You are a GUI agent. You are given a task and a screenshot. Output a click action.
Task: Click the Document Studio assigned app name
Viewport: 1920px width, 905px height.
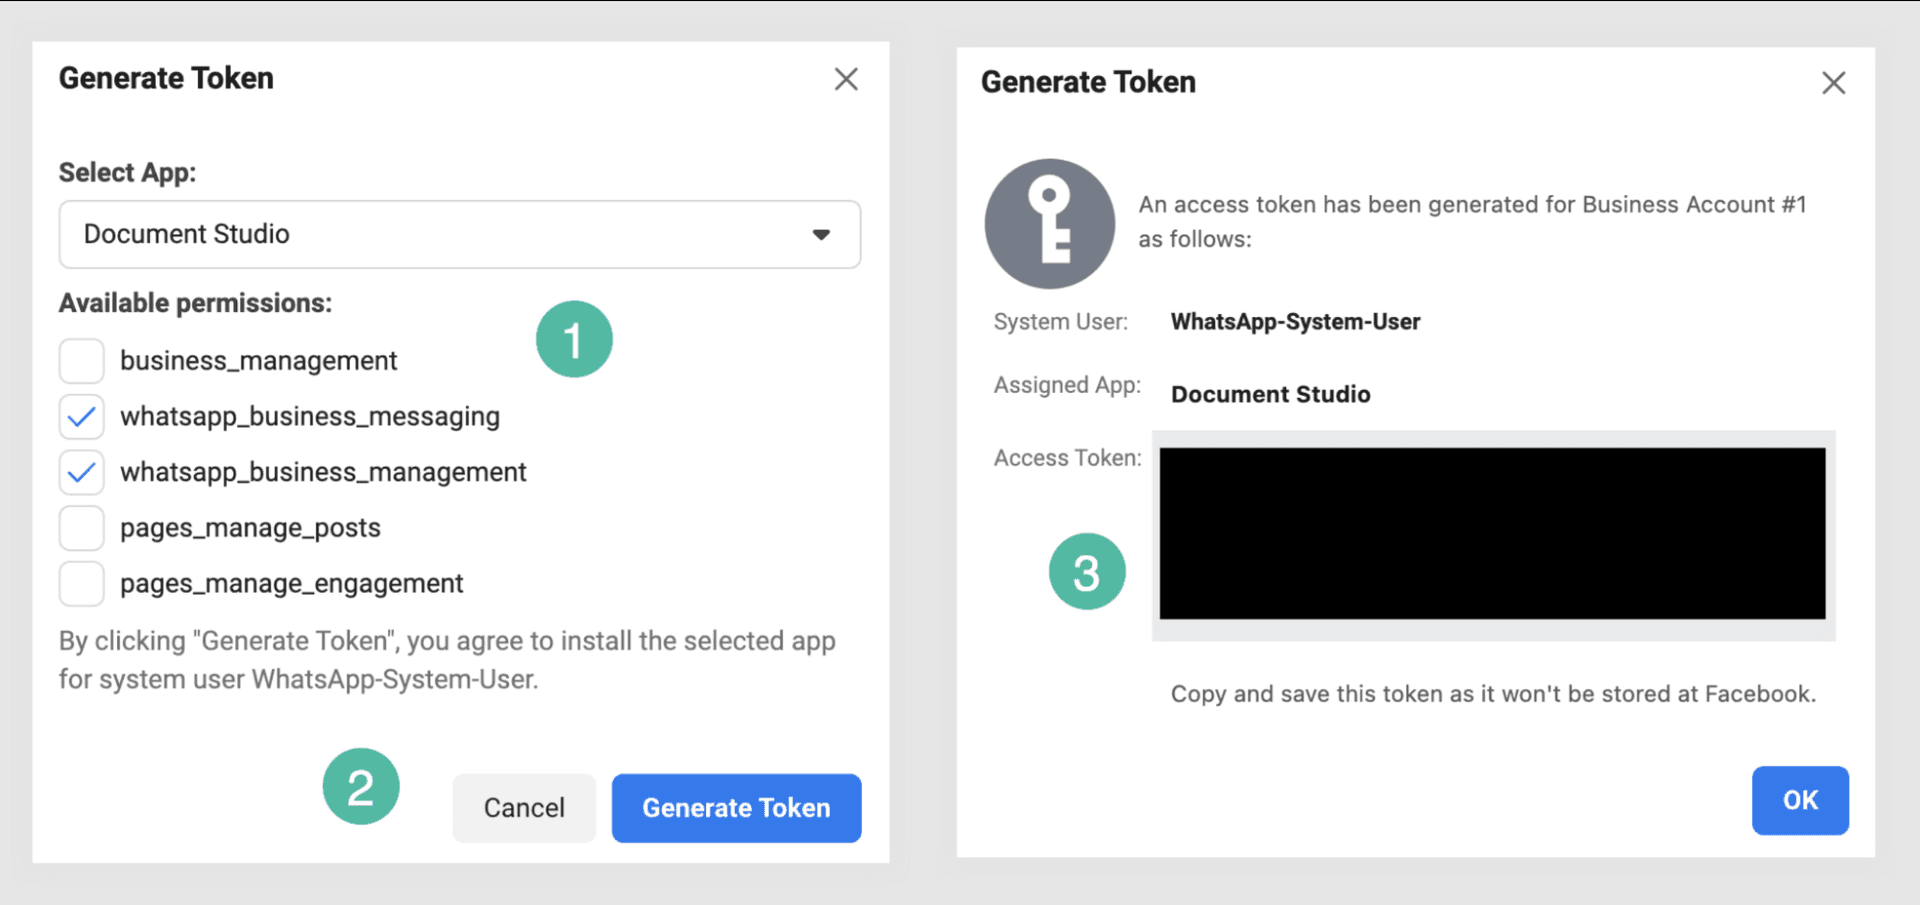[x=1270, y=394]
